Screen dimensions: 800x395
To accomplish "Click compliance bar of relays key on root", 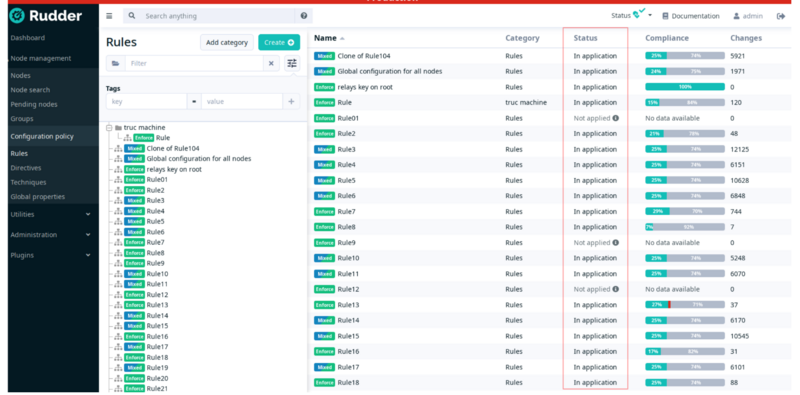I will 685,87.
